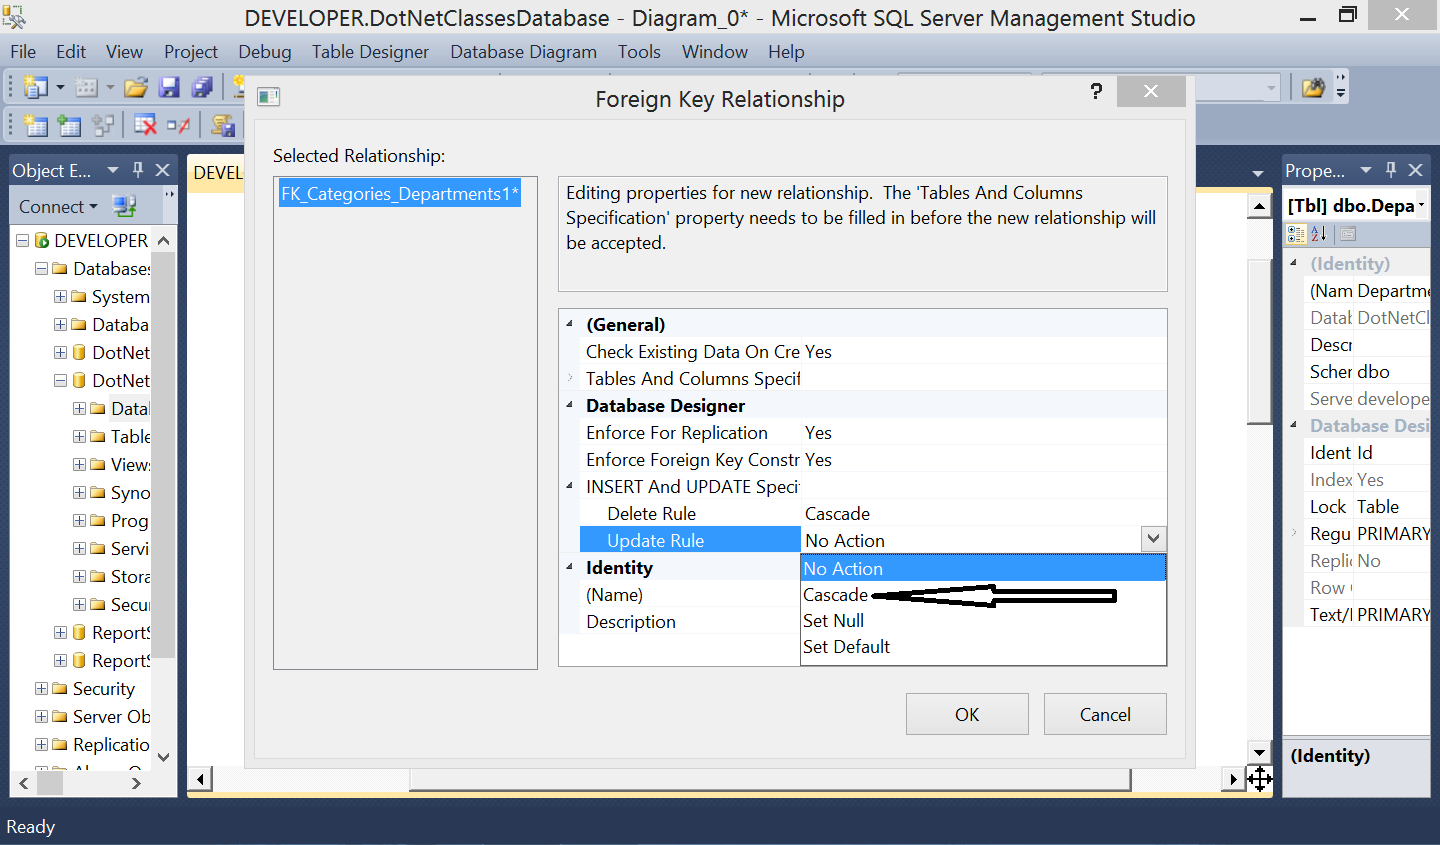This screenshot has height=845, width=1440.
Task: Delete table from database using red X icon
Action: tap(145, 125)
